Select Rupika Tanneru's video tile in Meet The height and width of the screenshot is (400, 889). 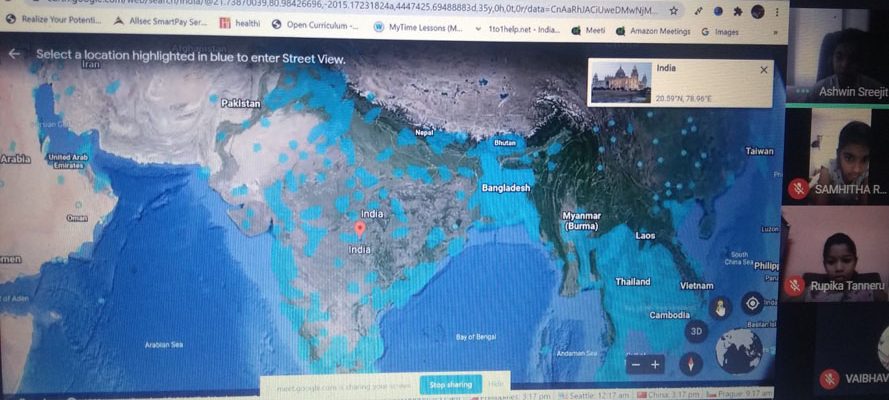click(836, 253)
